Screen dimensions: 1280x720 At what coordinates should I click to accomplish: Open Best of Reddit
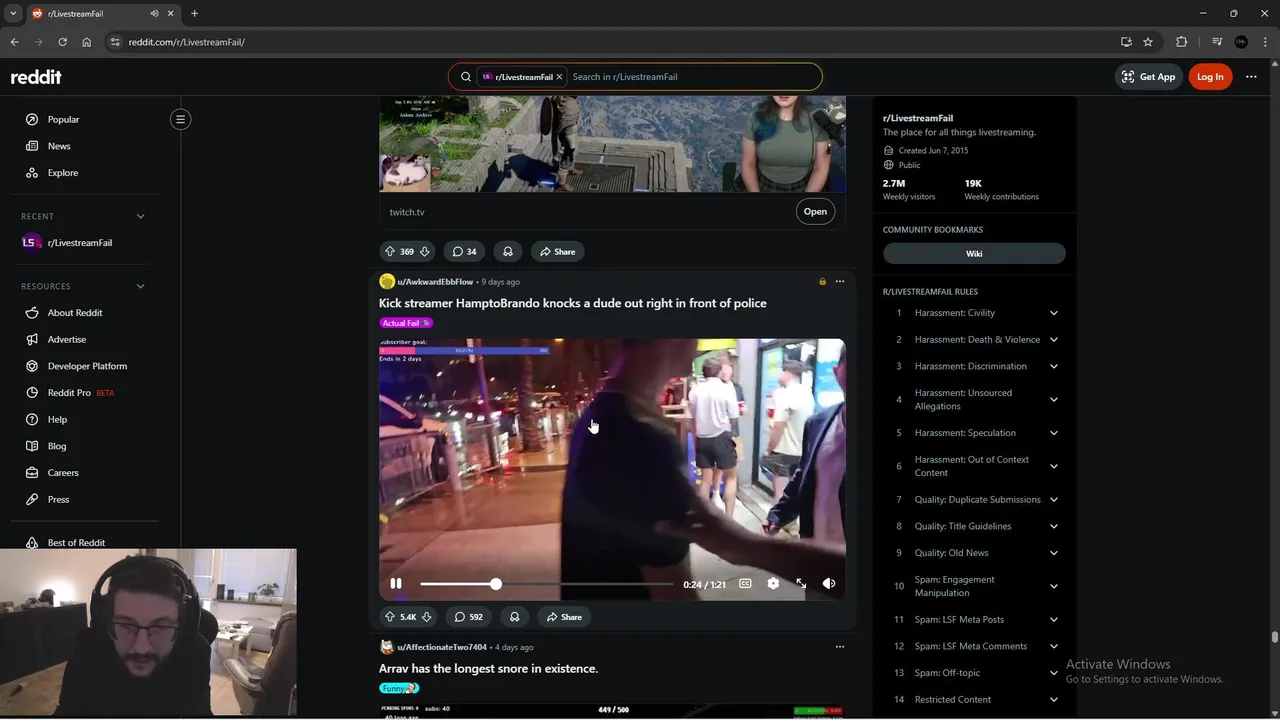point(76,542)
